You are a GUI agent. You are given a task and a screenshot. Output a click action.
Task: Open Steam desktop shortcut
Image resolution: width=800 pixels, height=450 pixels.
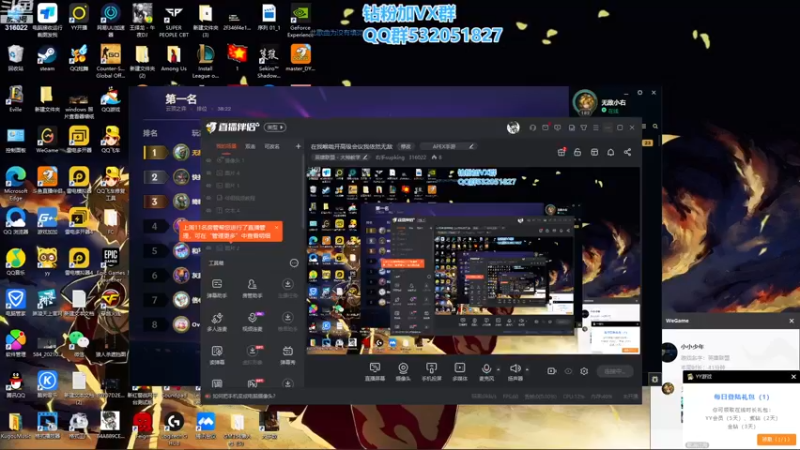(x=47, y=58)
